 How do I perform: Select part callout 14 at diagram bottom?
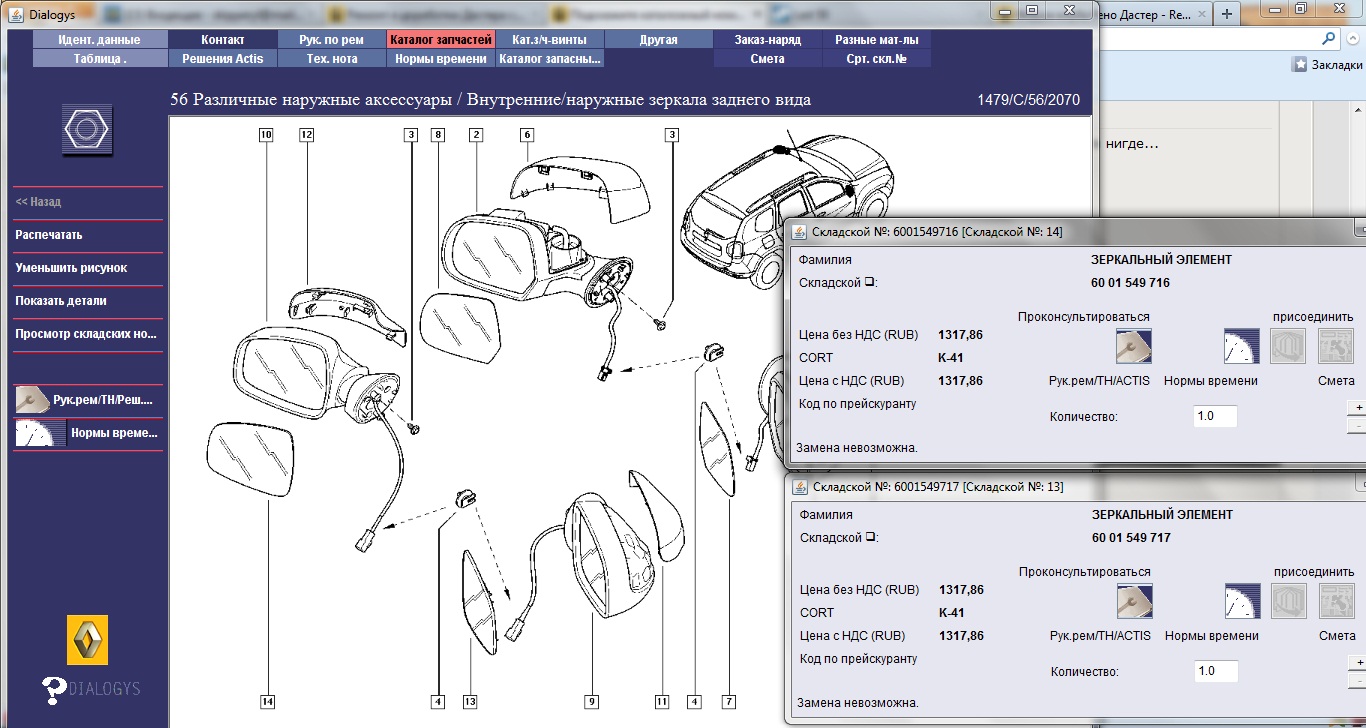point(267,702)
